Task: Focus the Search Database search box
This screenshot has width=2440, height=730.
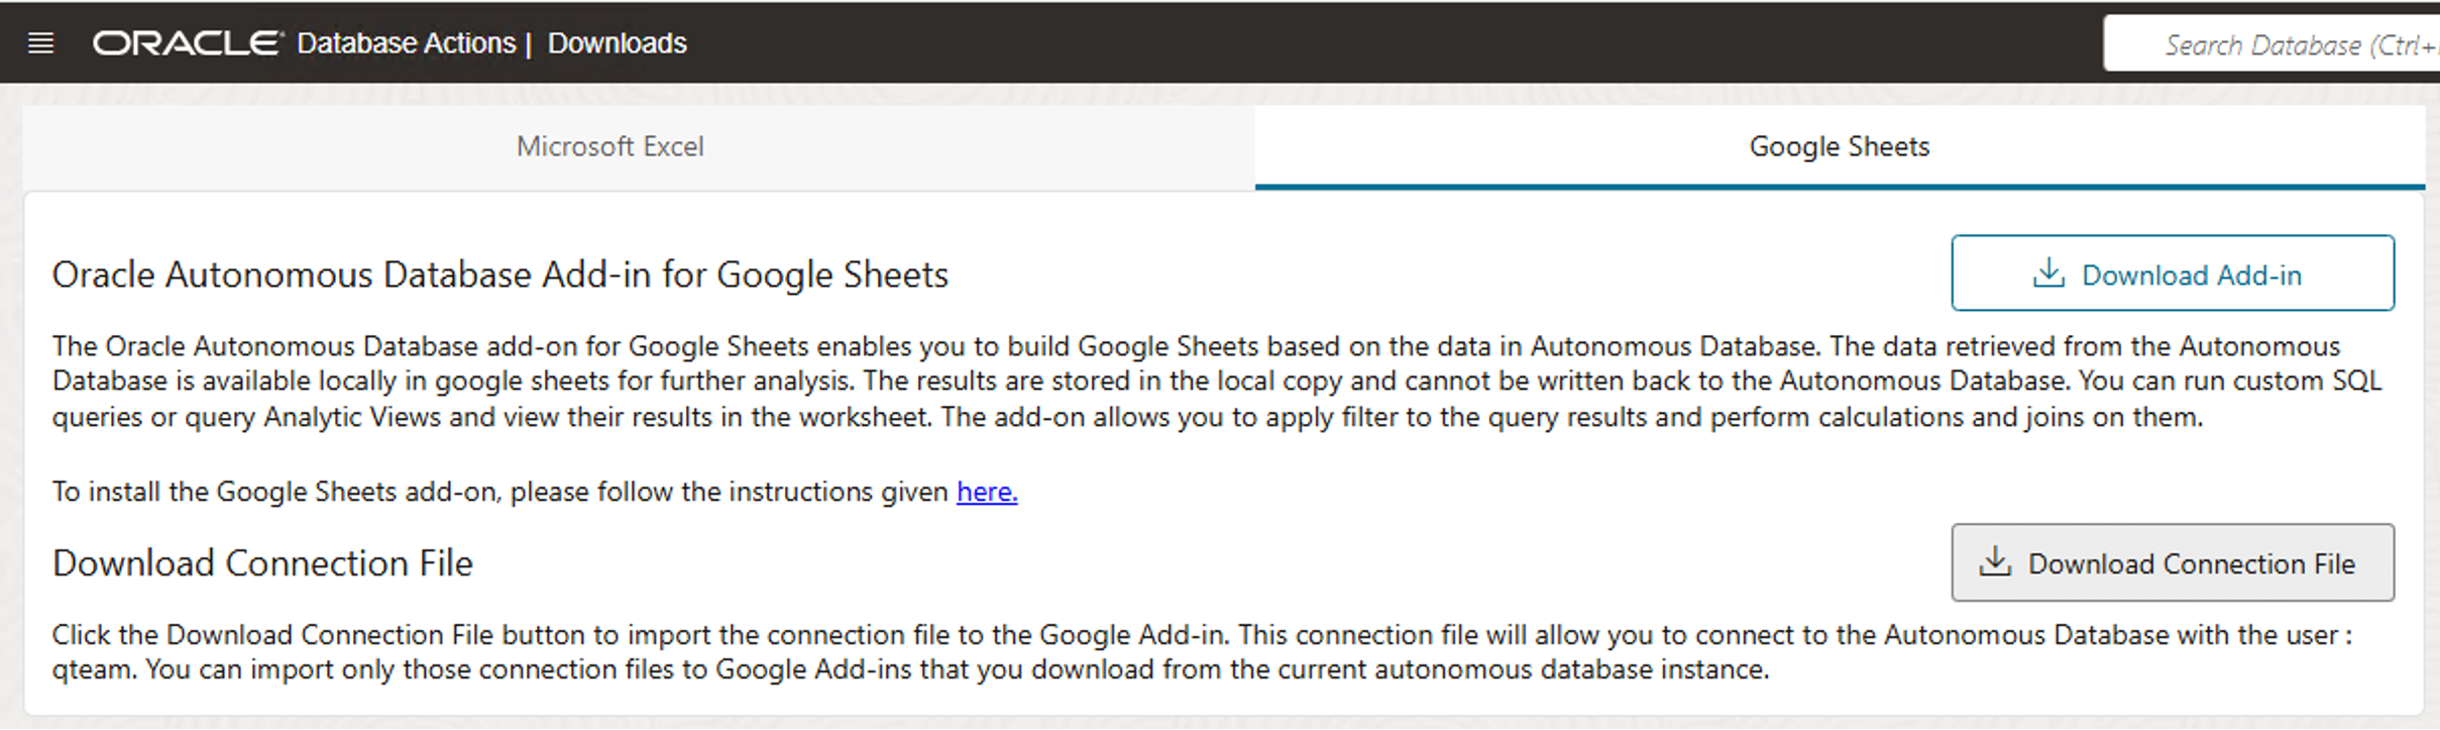Action: (2290, 43)
